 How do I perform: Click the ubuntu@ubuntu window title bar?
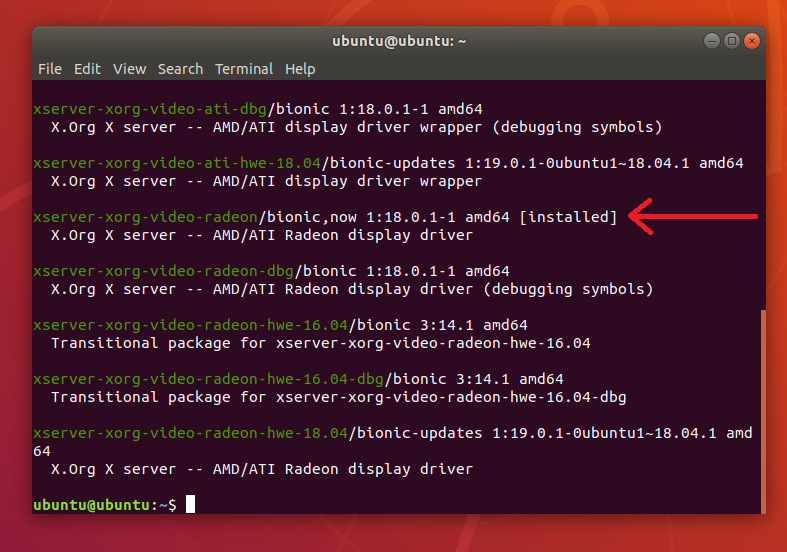point(399,41)
